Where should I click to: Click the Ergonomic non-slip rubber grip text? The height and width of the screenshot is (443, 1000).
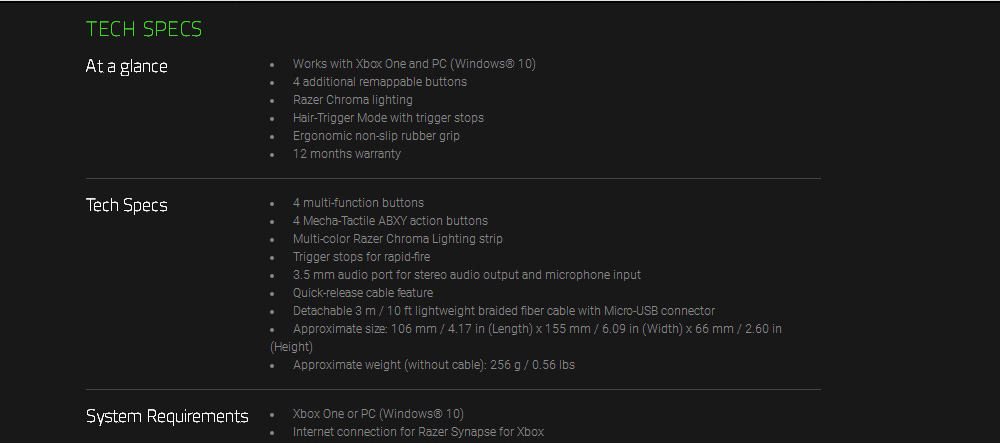[376, 136]
